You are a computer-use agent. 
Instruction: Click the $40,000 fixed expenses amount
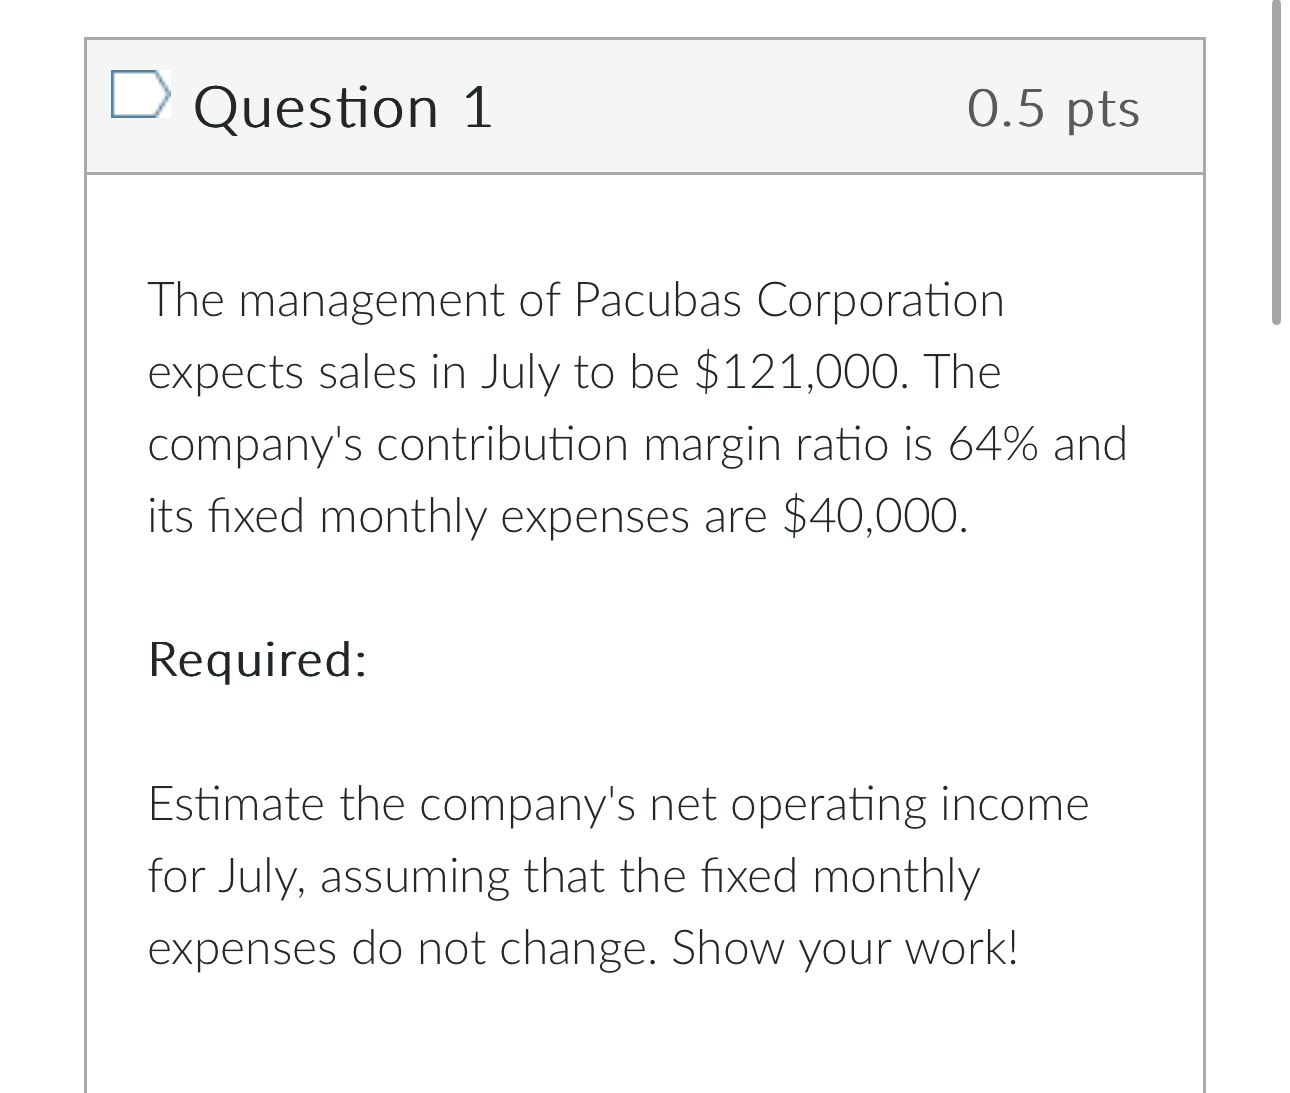(871, 515)
